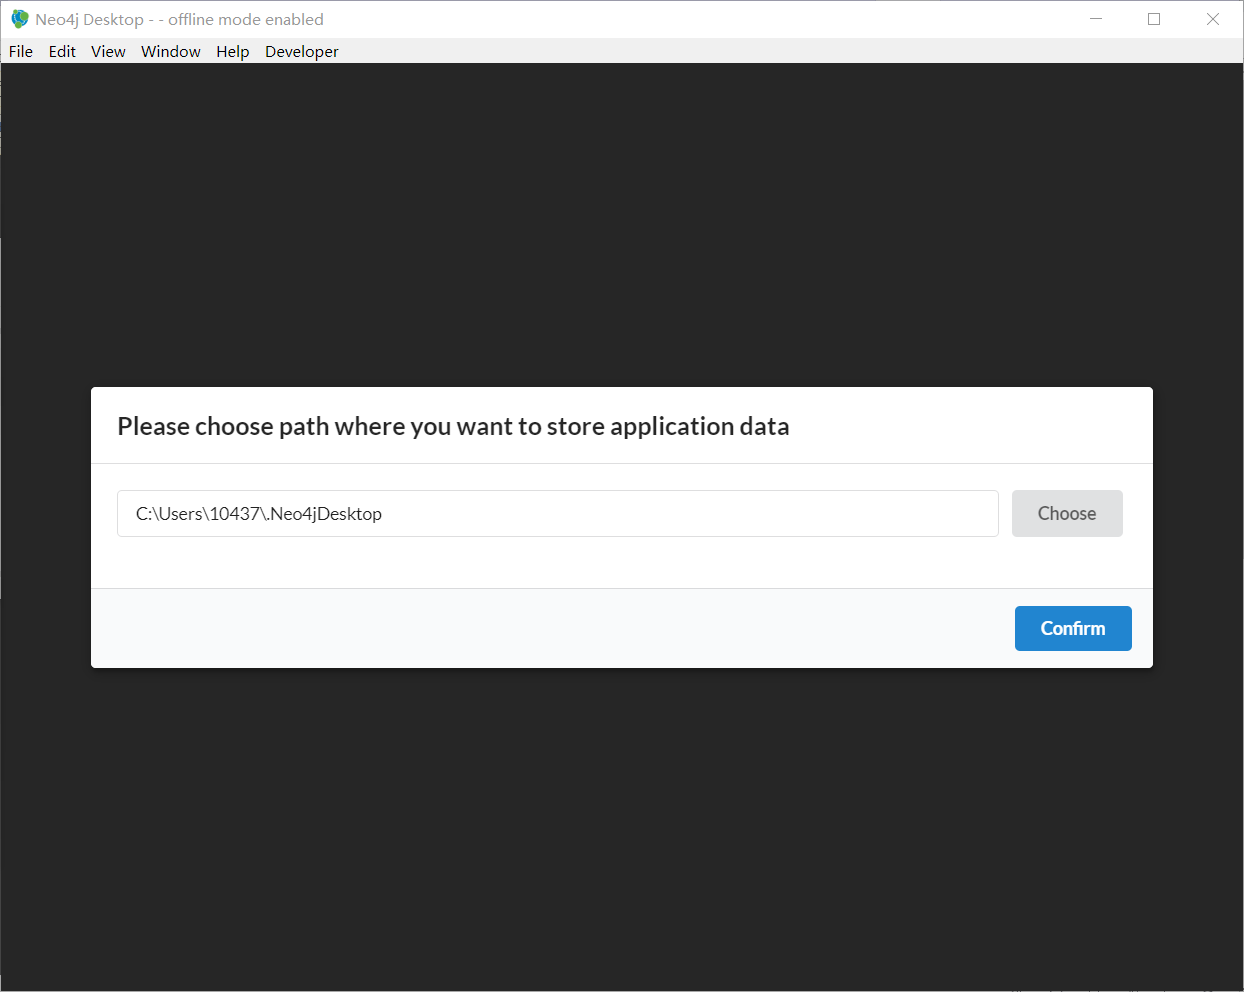Close the Neo4j Desktop window
1244x992 pixels.
coord(1213,19)
